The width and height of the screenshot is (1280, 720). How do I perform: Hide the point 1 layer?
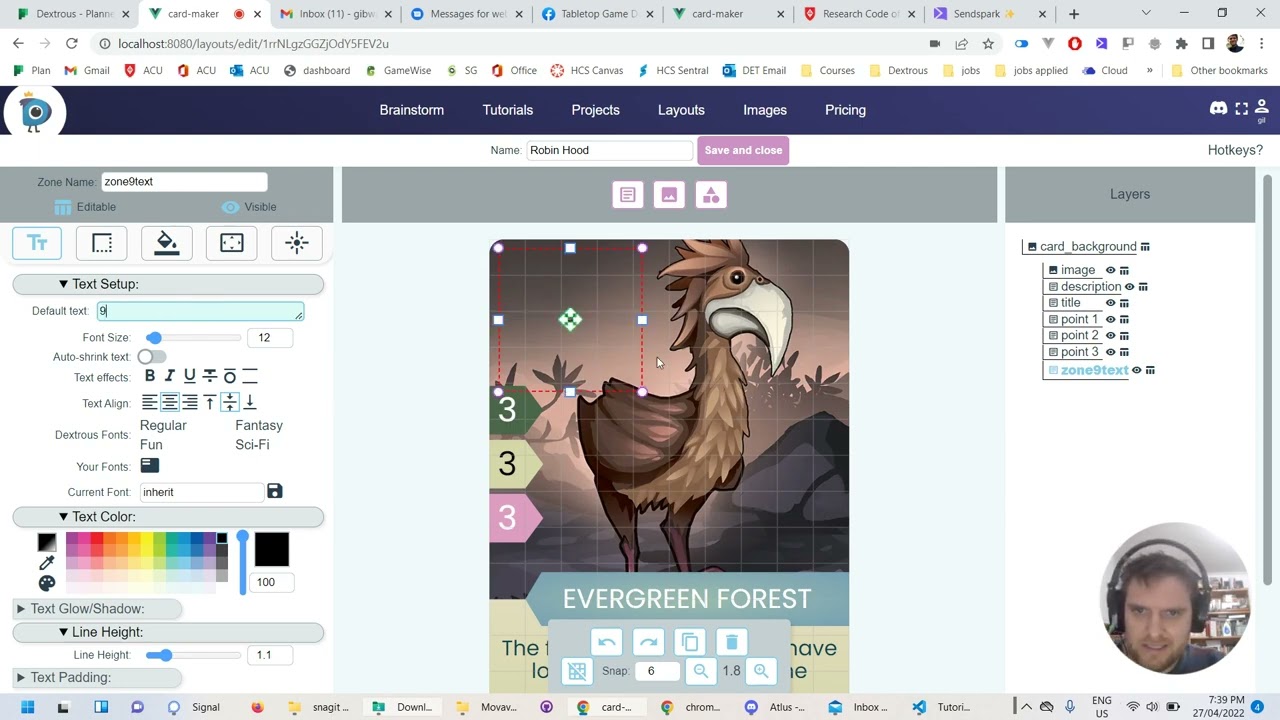(1110, 320)
